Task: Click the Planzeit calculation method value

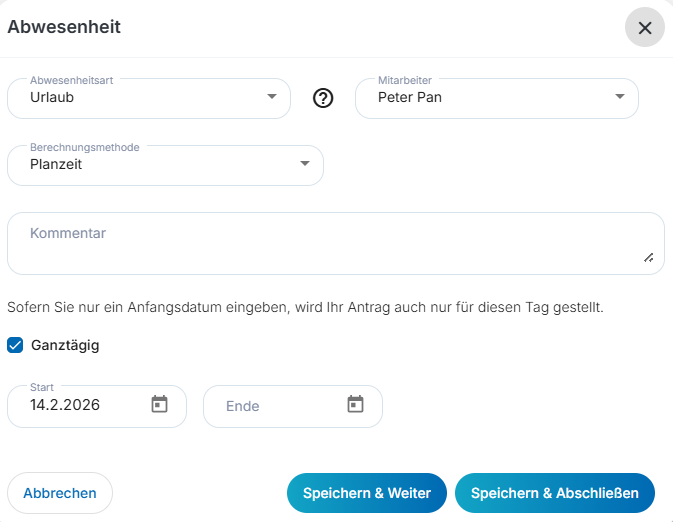Action: pyautogui.click(x=56, y=164)
